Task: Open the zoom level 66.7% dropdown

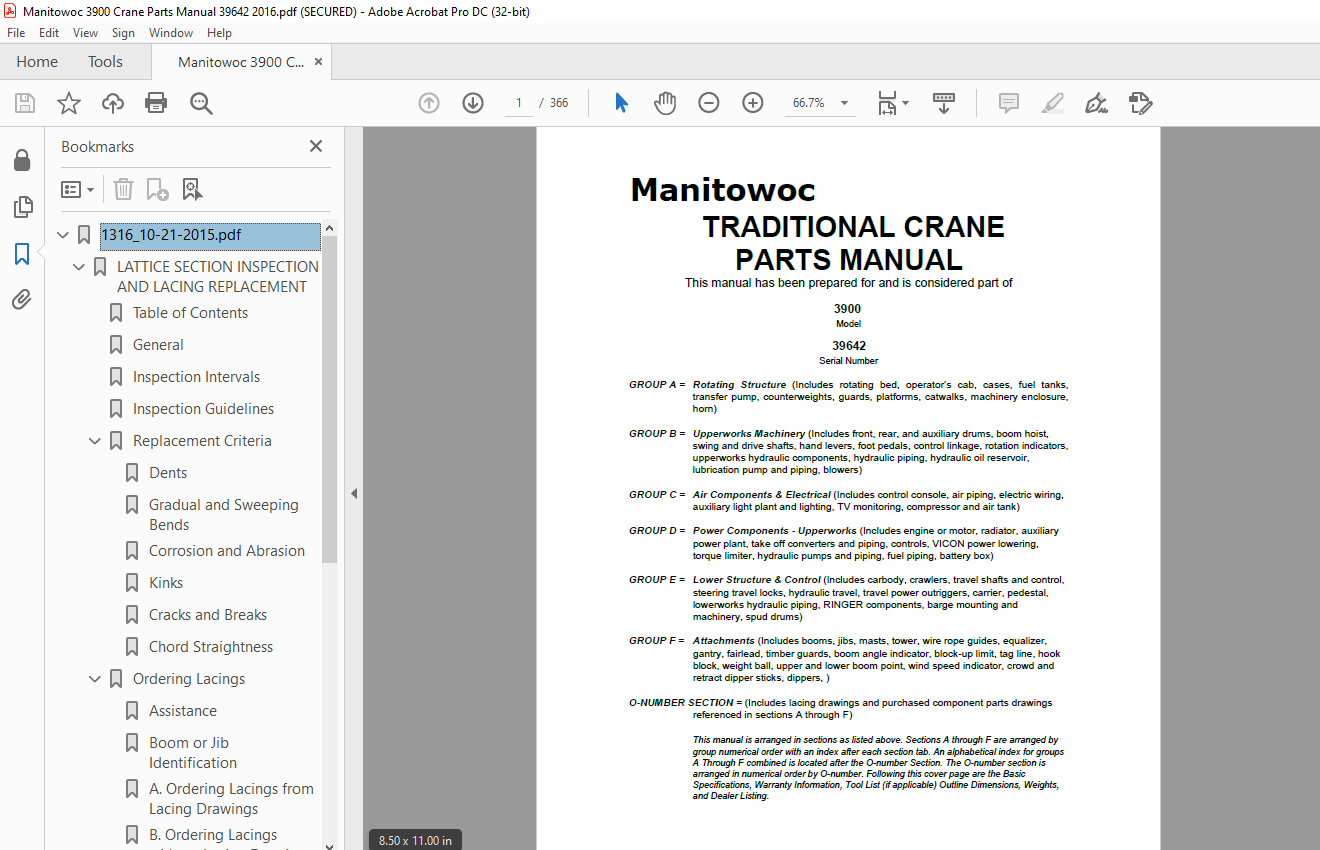Action: tap(845, 103)
